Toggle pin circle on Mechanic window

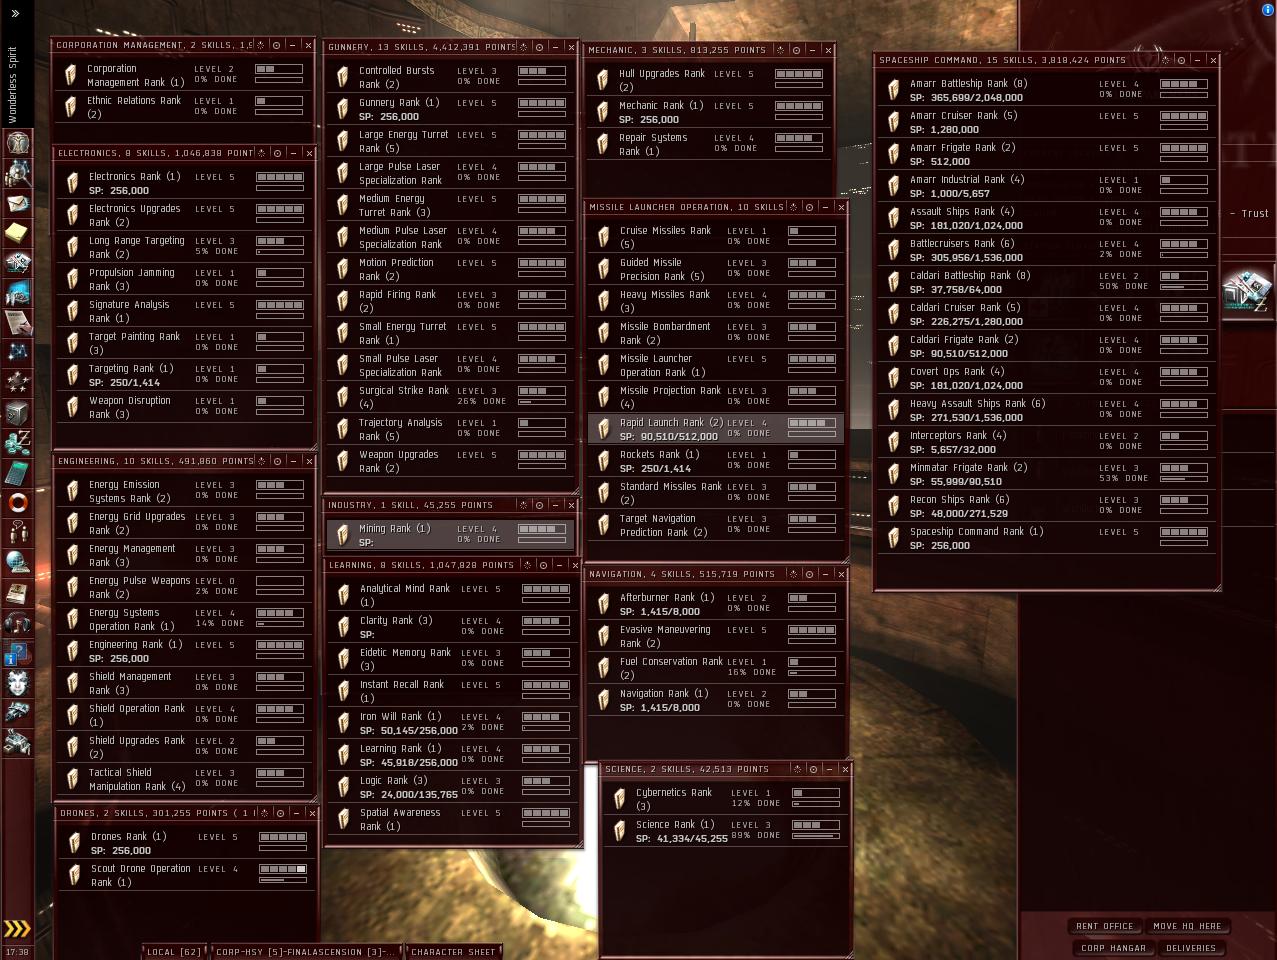798,49
